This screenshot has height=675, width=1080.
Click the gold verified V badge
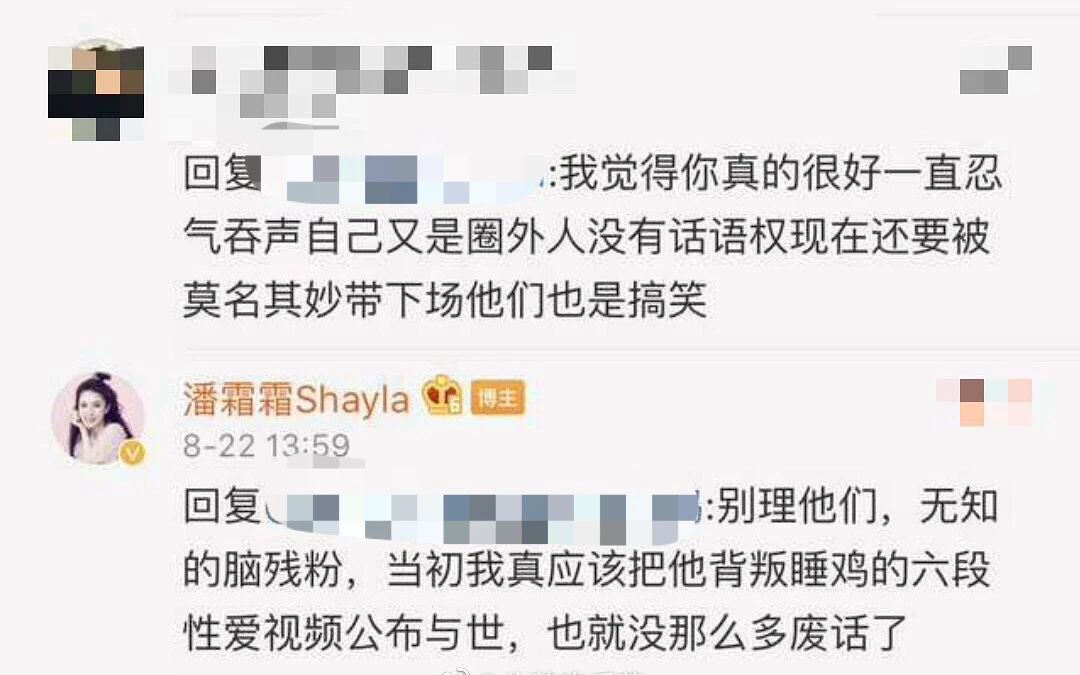133,453
